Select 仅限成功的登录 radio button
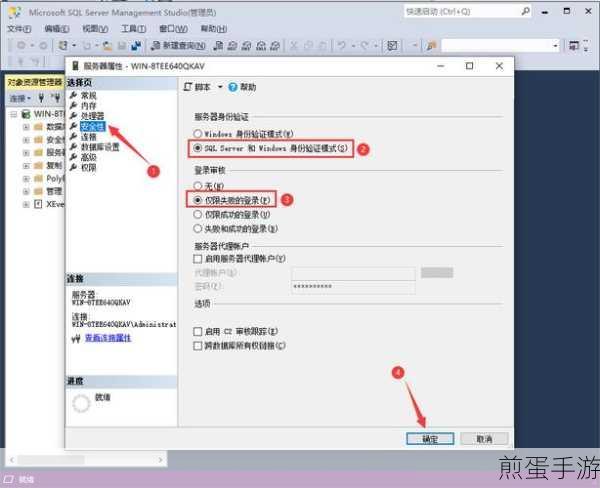The height and width of the screenshot is (488, 600). [x=197, y=214]
